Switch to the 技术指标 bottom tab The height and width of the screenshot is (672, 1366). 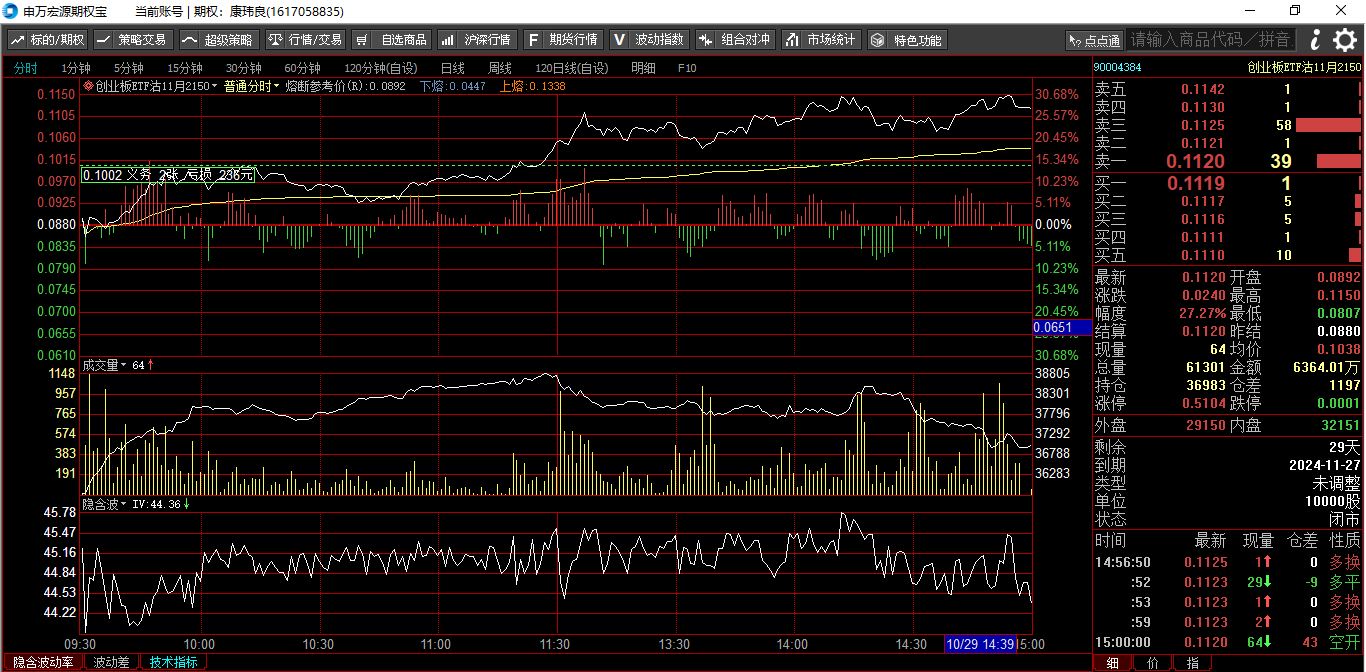pos(174,662)
